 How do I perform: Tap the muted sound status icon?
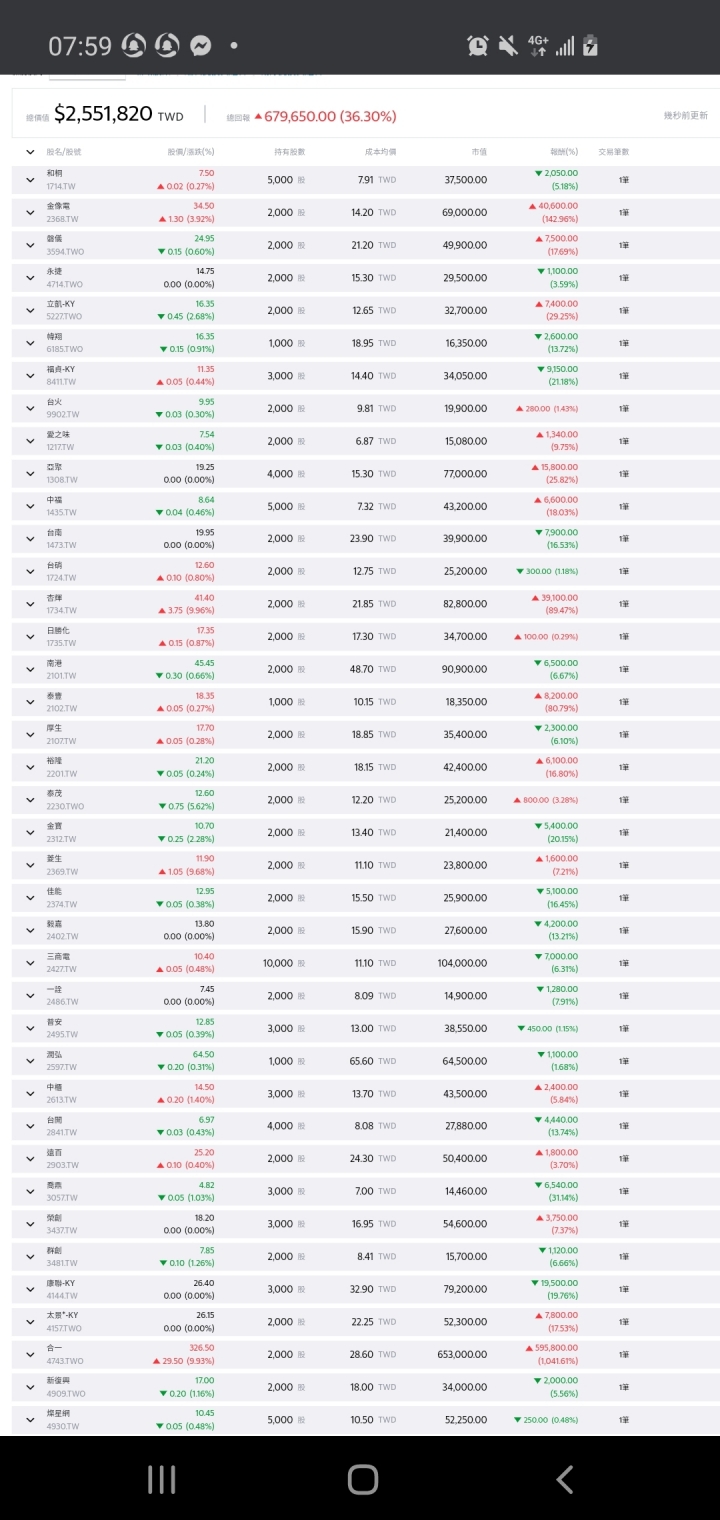(507, 46)
